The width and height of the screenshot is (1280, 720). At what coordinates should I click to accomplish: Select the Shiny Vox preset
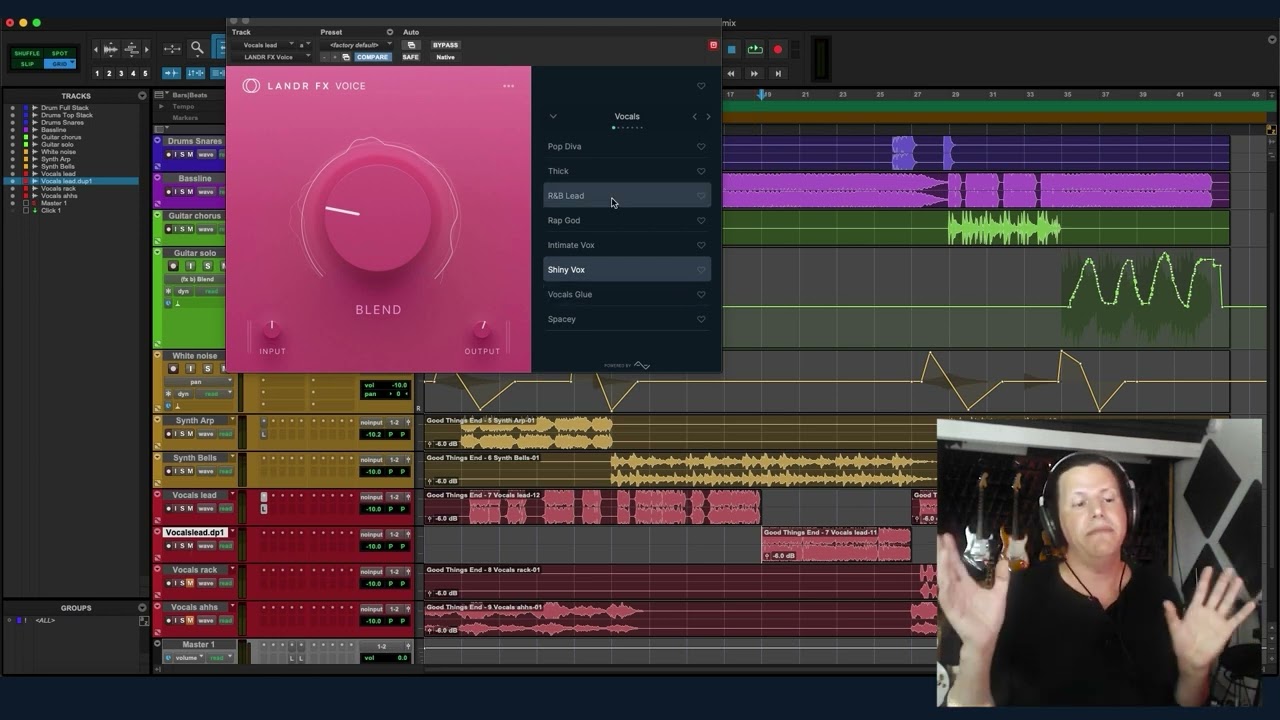[x=627, y=270]
